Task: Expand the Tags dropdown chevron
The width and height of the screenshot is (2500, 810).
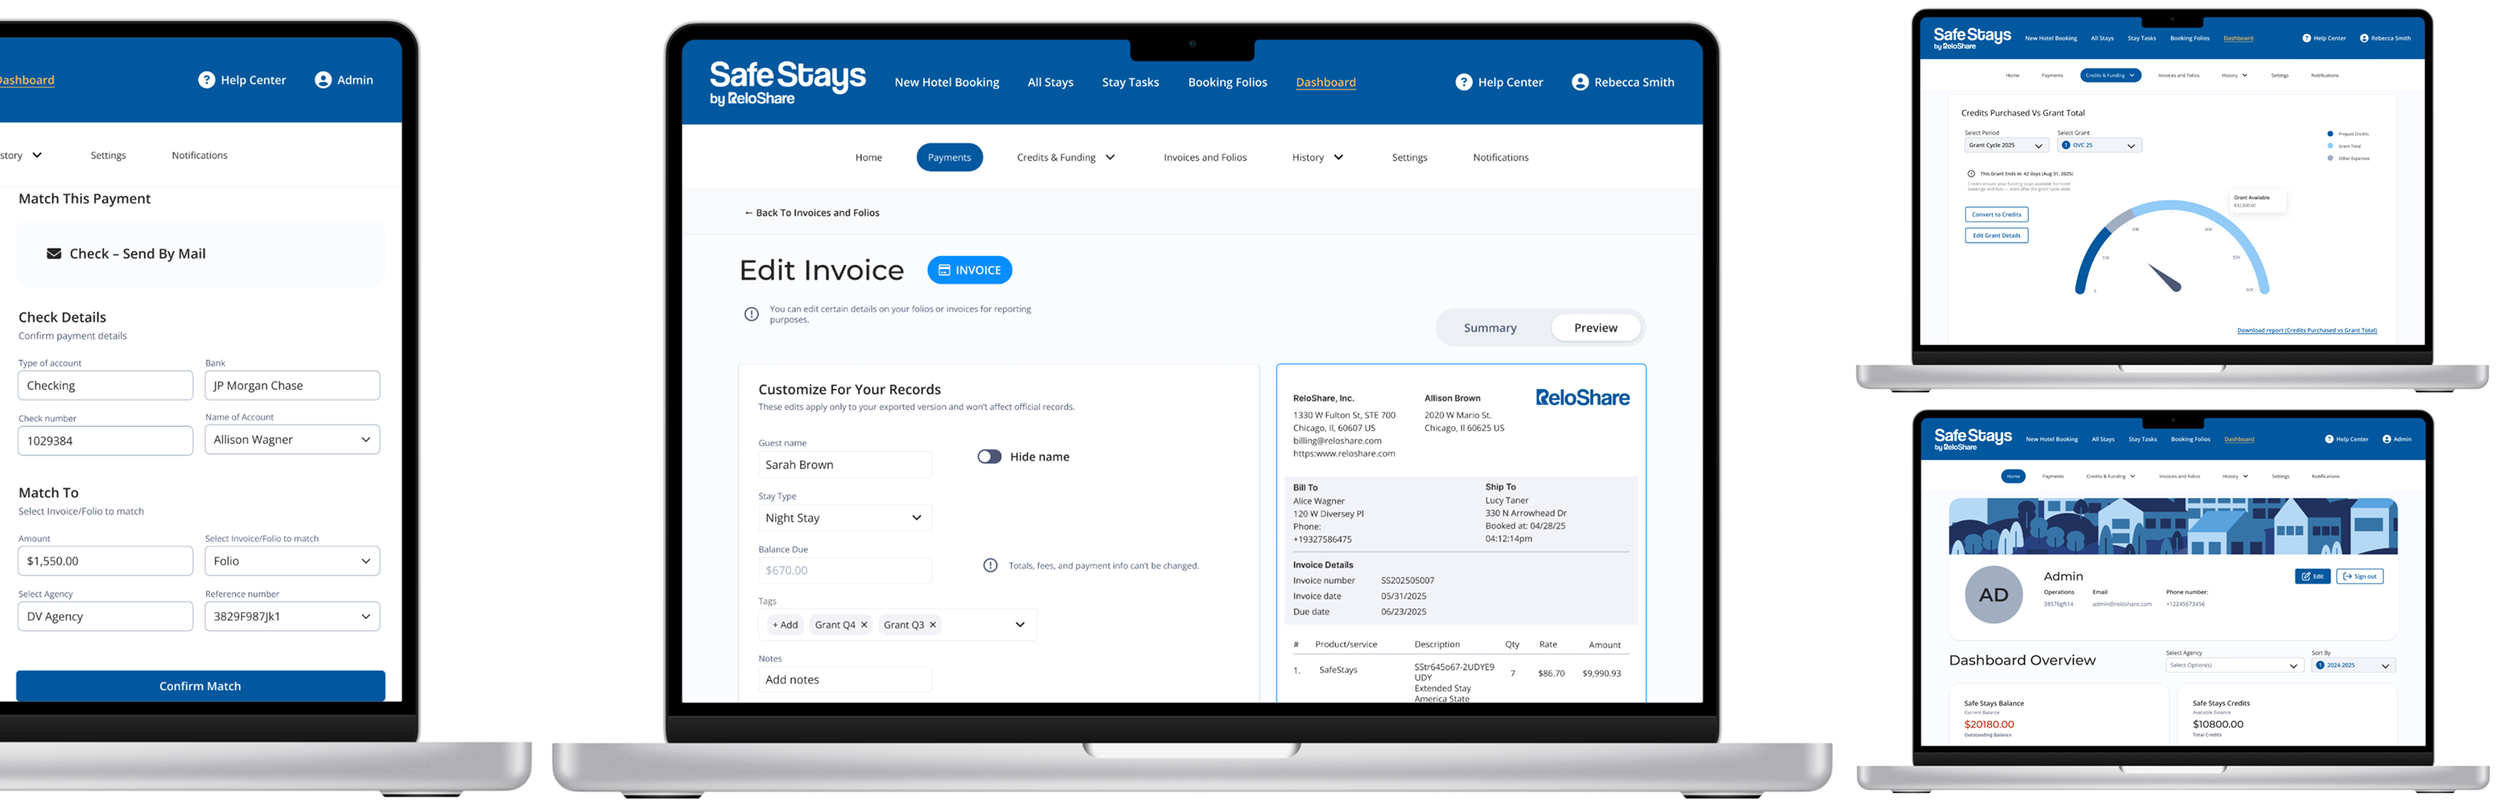Action: coord(1020,625)
